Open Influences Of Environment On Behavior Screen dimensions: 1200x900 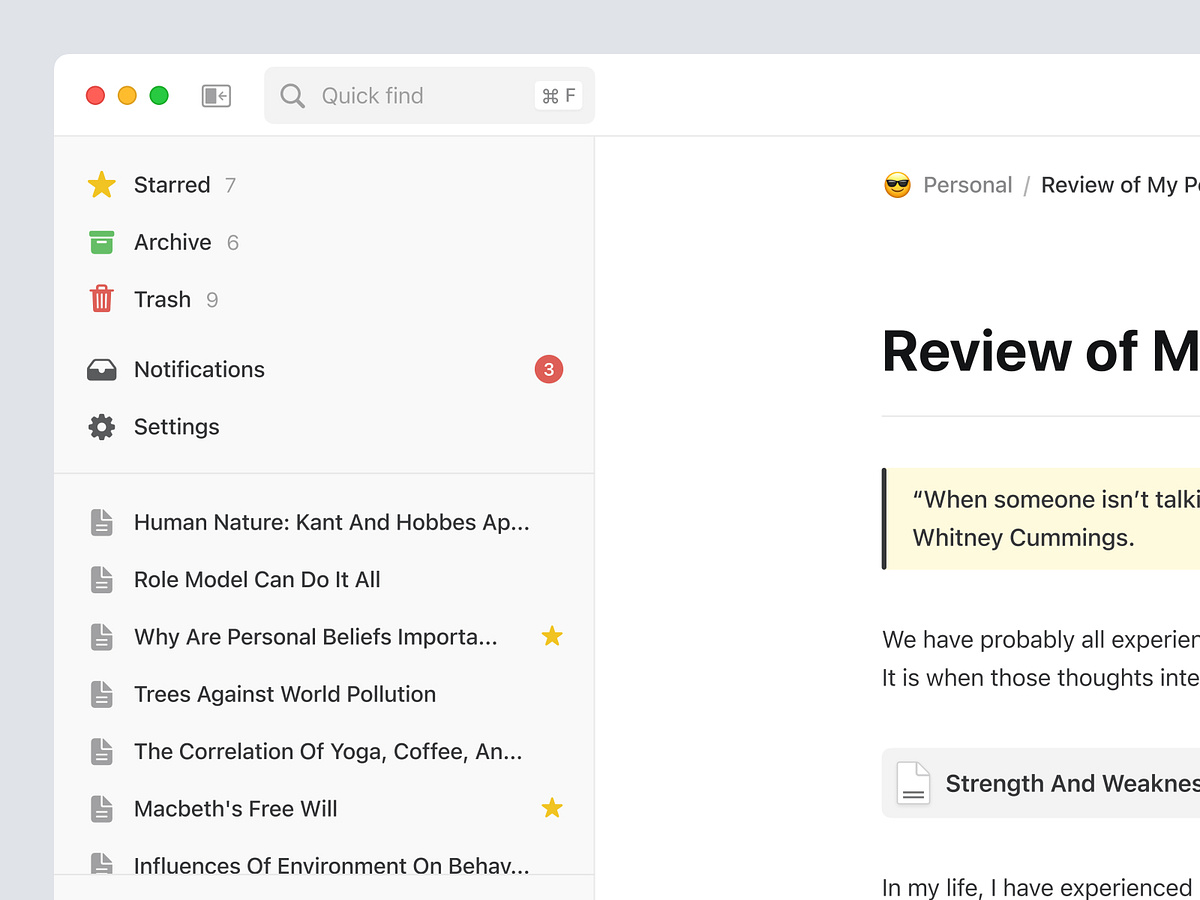[x=330, y=866]
